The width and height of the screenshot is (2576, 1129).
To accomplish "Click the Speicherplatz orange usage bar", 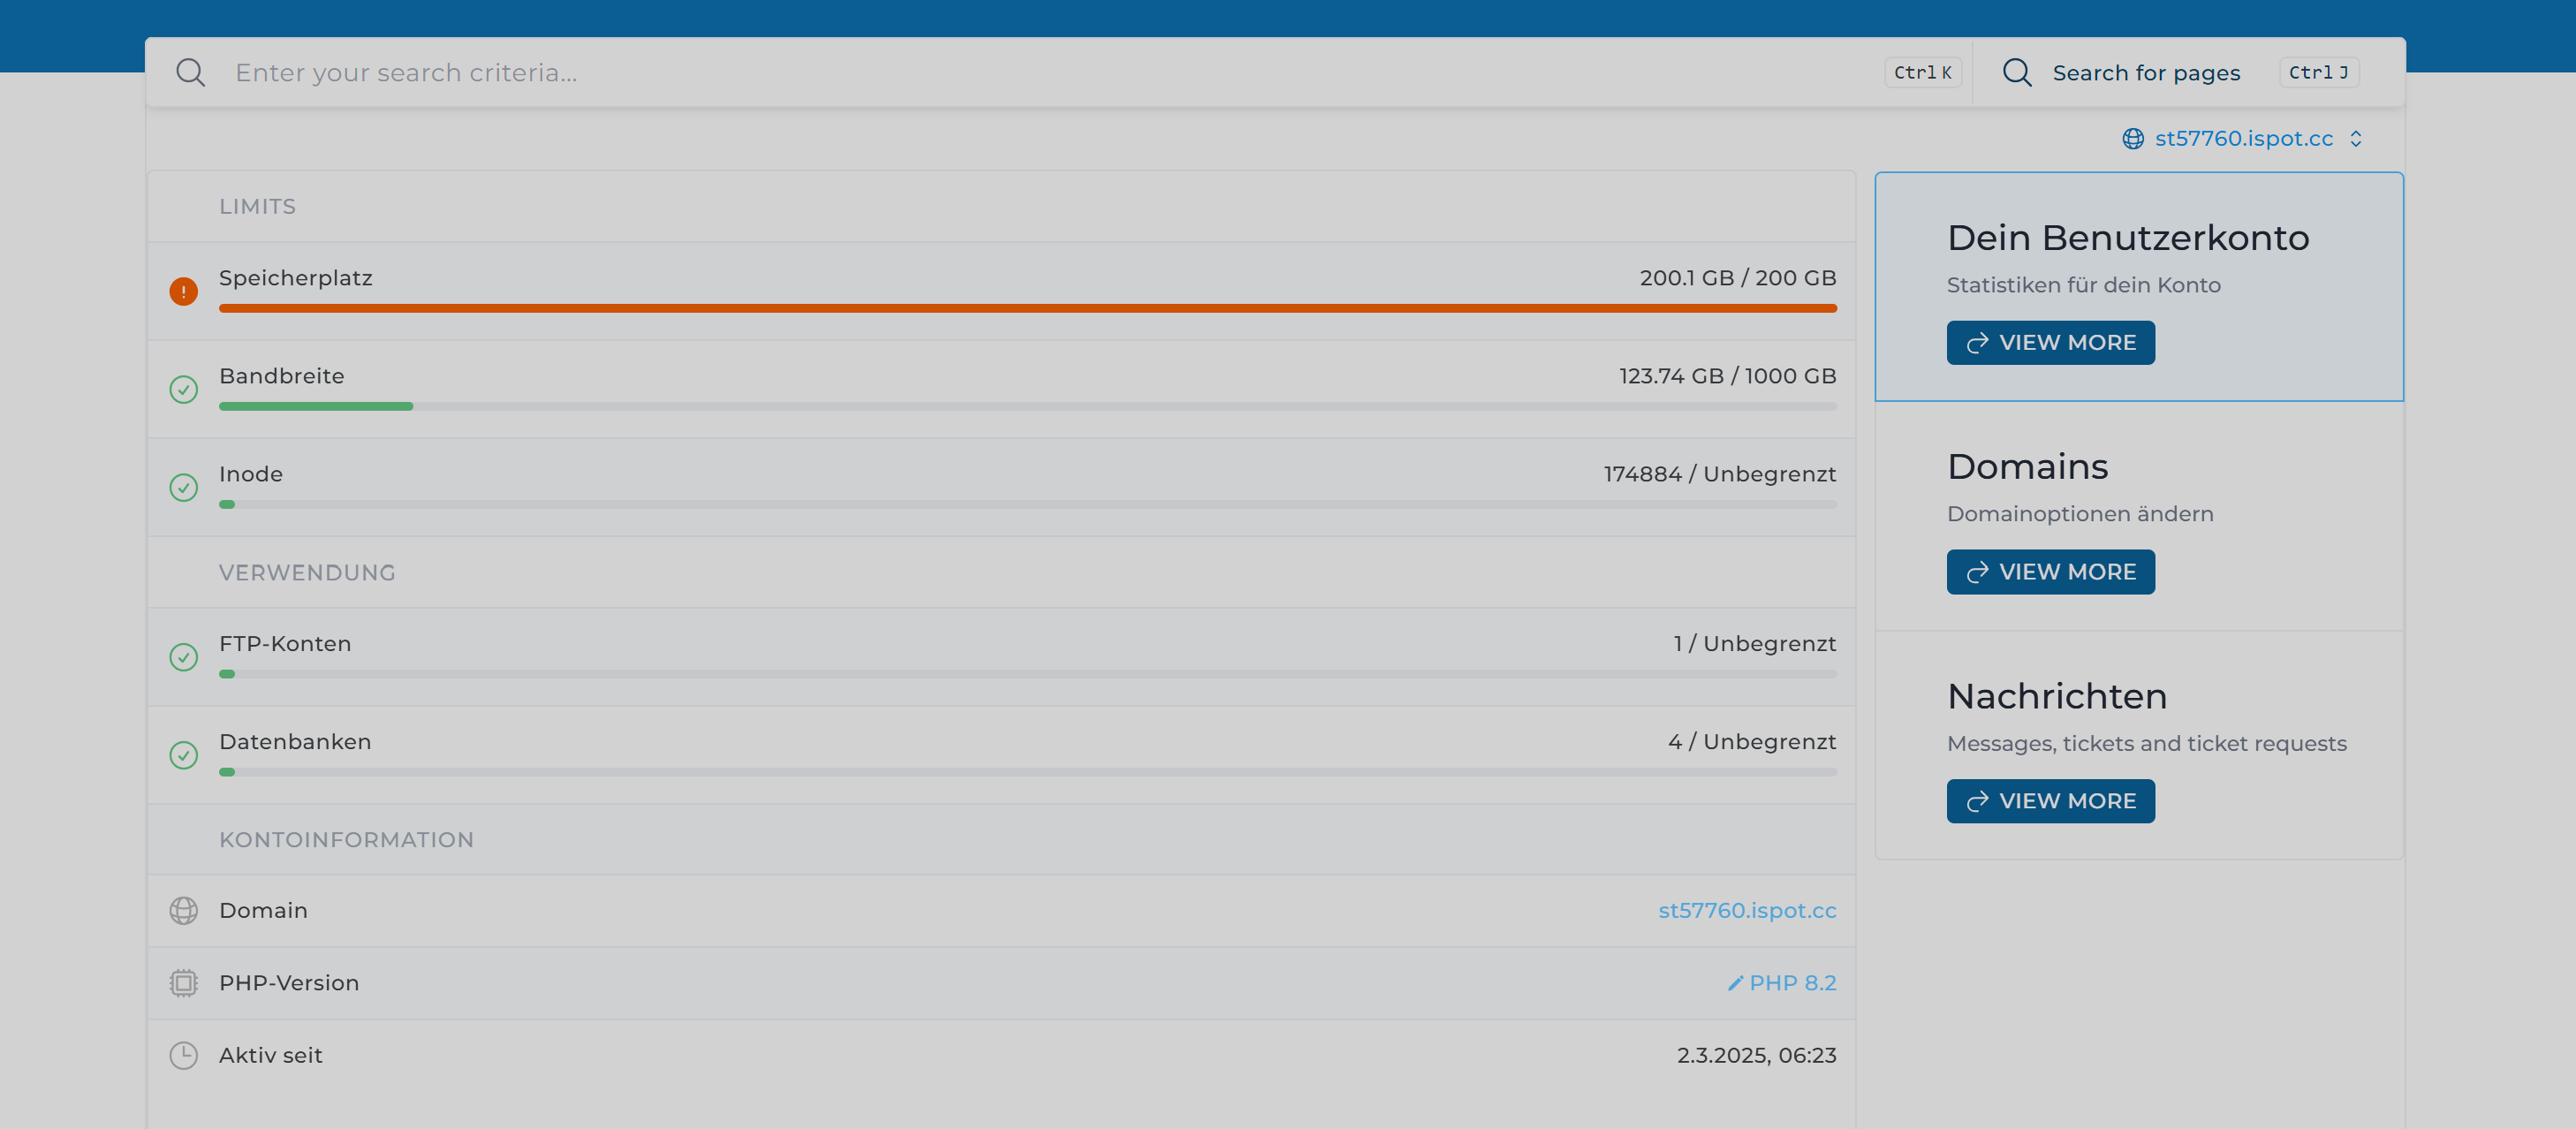I will click(1027, 308).
